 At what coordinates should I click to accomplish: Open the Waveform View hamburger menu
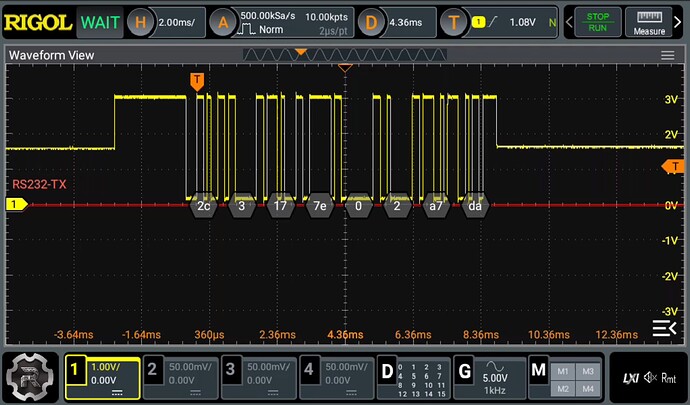[x=668, y=55]
